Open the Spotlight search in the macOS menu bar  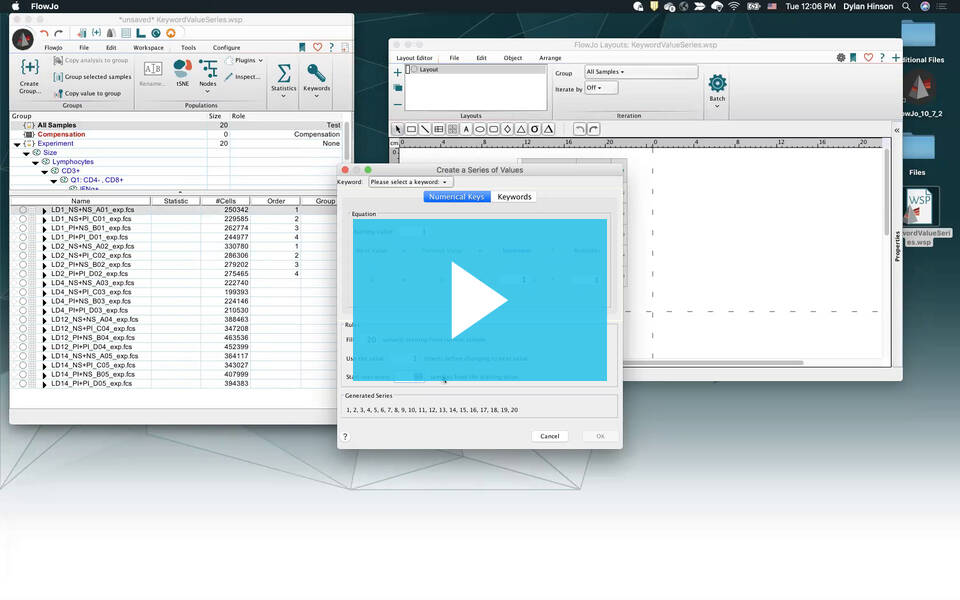pyautogui.click(x=906, y=6)
